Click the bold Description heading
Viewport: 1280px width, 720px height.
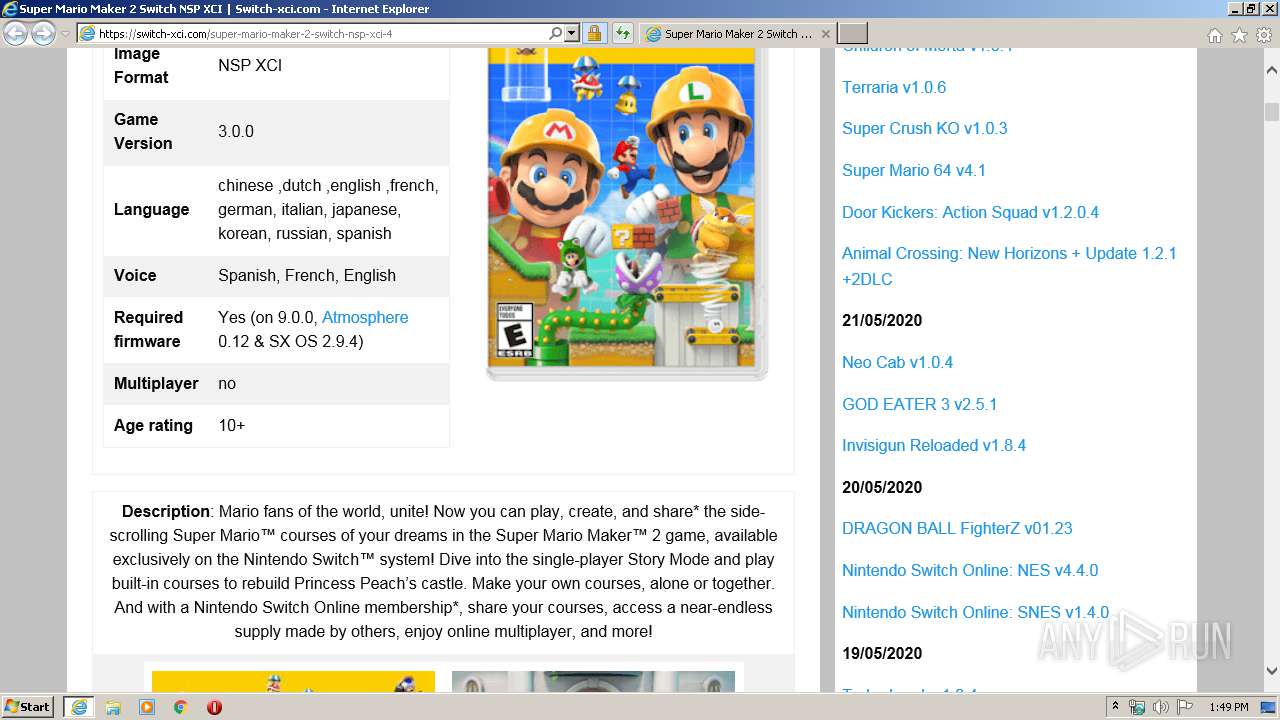tap(166, 511)
